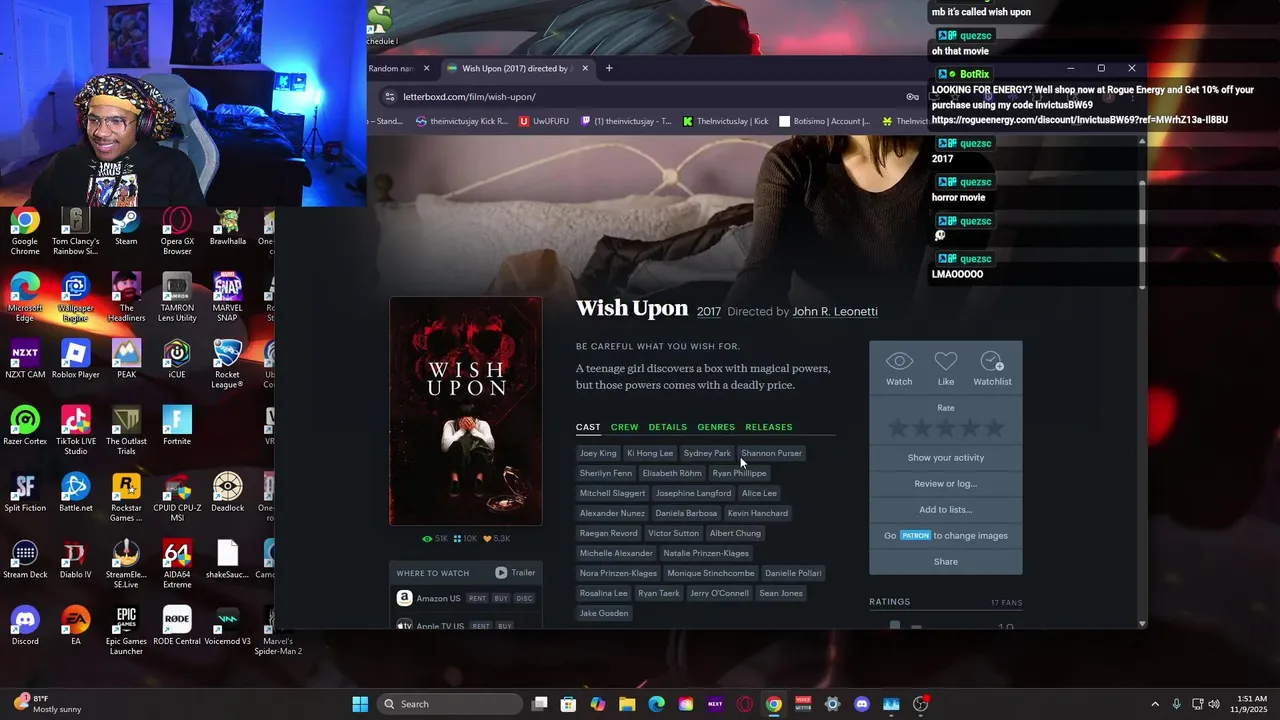Click the Share button
The image size is (1280, 720).
click(946, 562)
